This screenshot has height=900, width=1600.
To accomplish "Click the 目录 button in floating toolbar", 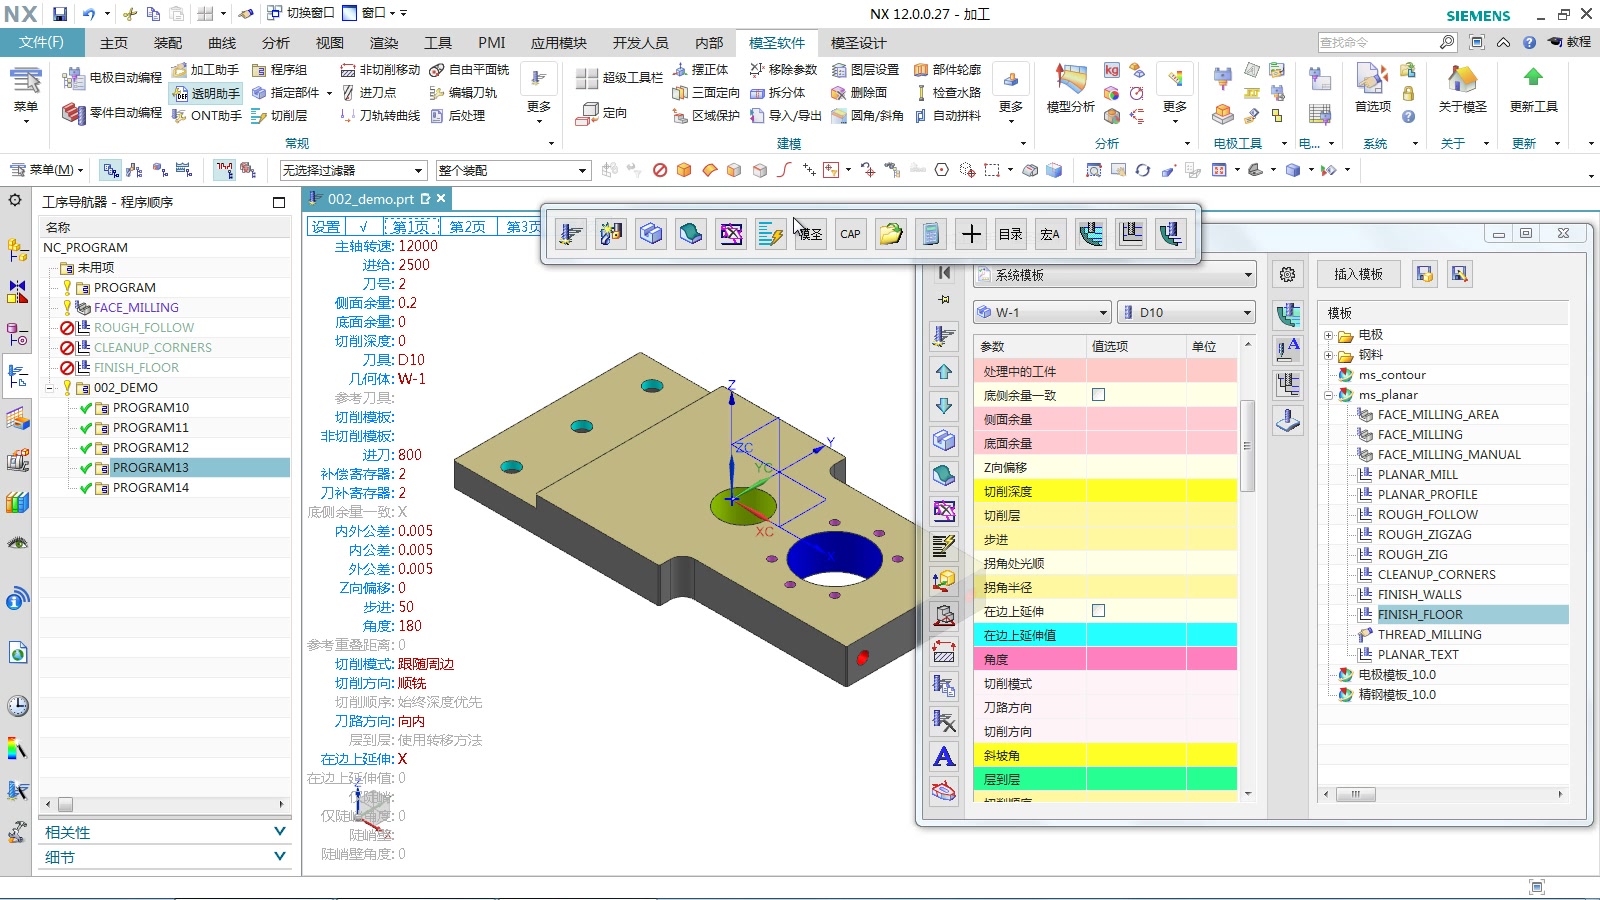I will point(1010,234).
